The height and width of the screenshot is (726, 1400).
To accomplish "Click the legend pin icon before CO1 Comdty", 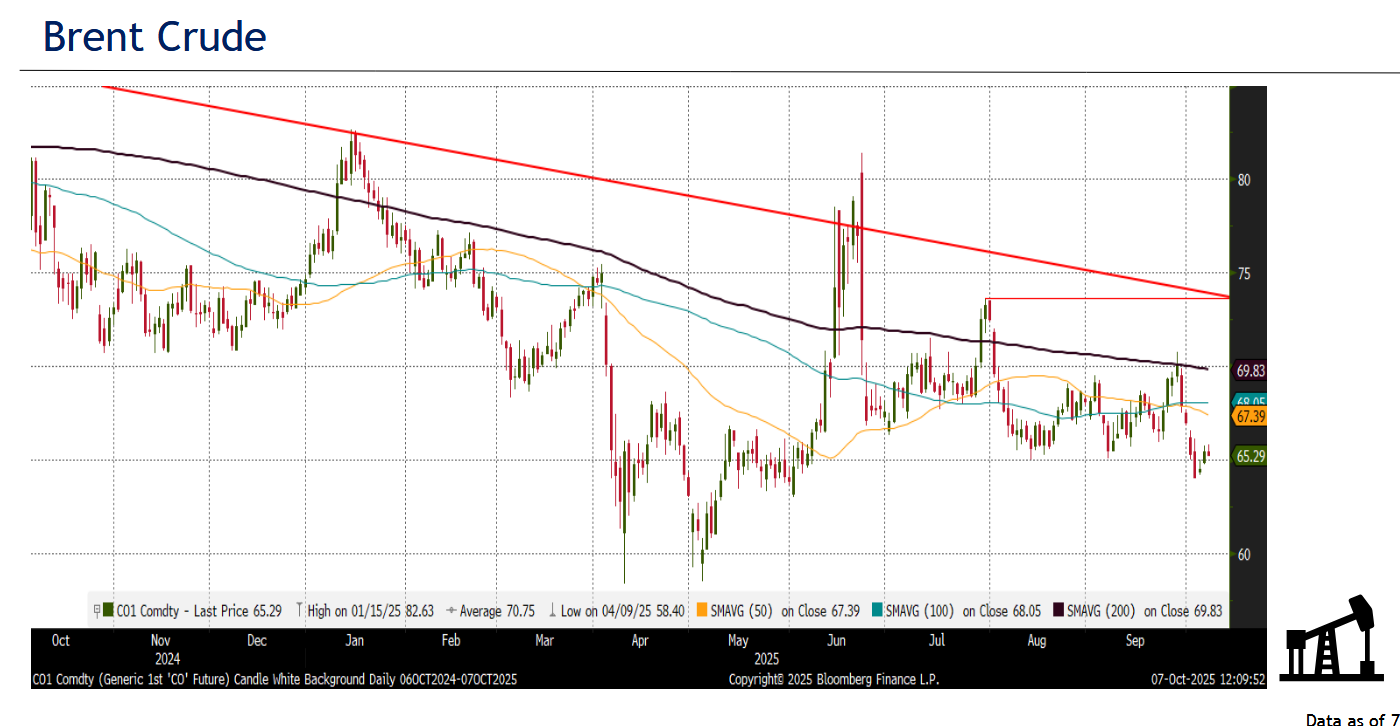I will pos(97,610).
